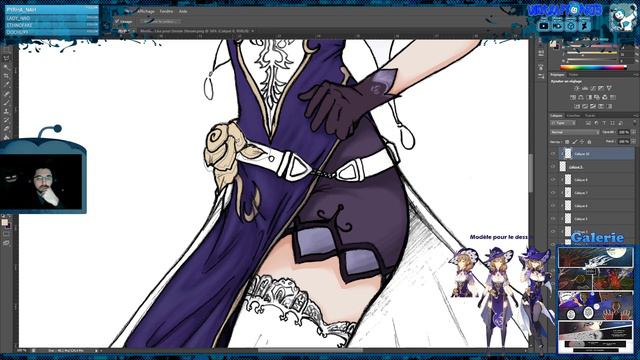Open the Affichage menu
The width and height of the screenshot is (640, 360).
(146, 11)
